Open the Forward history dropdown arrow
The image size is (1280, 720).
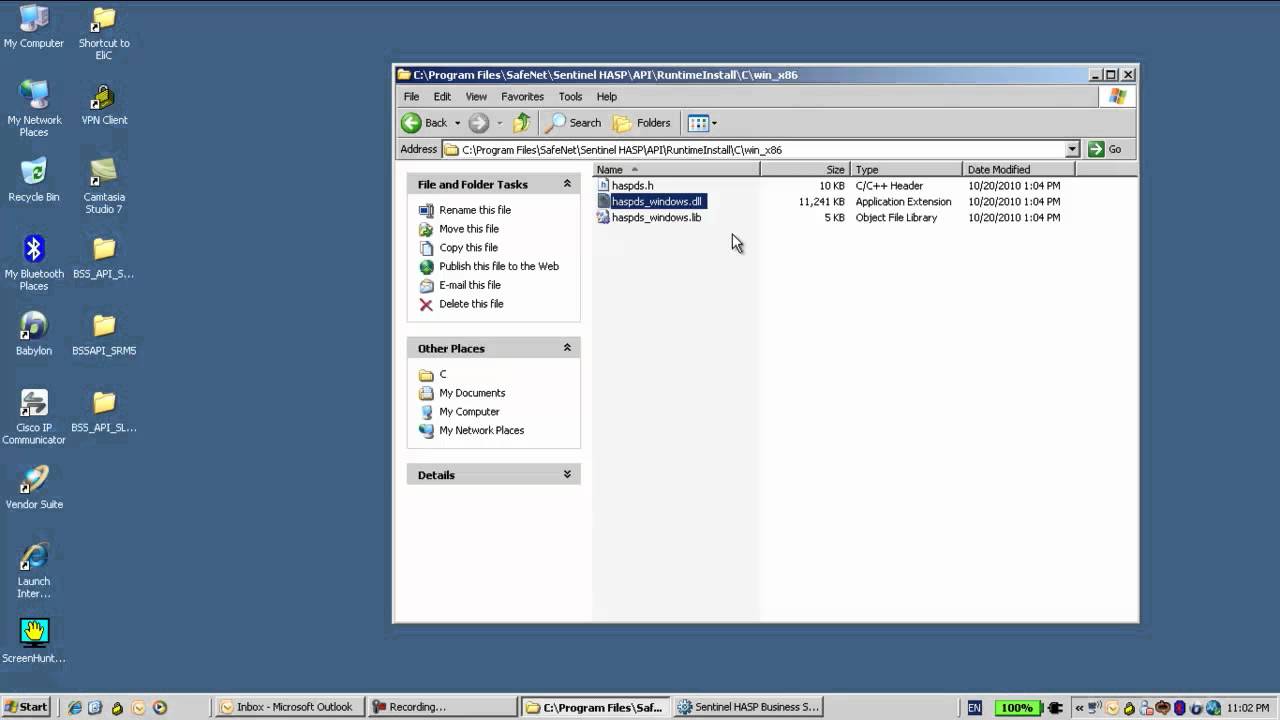499,123
